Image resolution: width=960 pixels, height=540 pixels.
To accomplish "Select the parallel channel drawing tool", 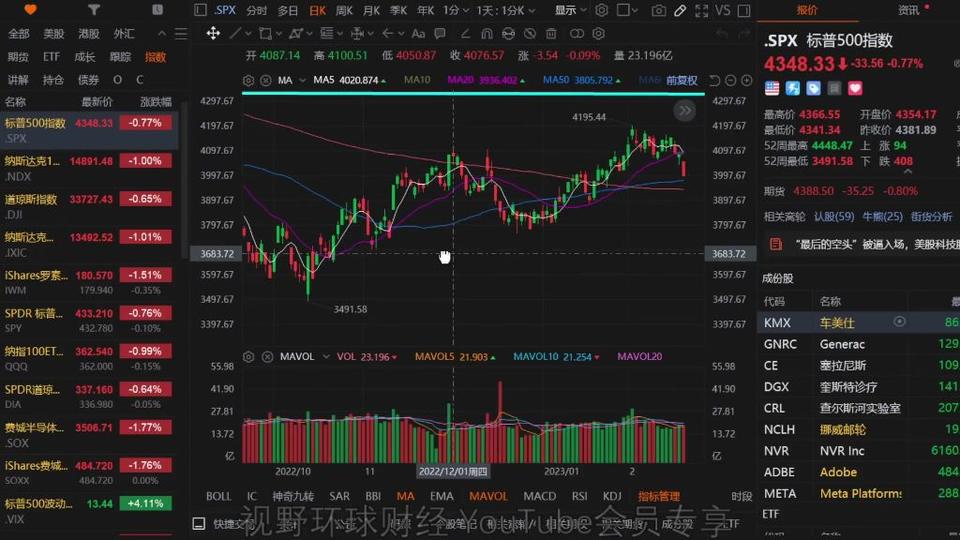I will pyautogui.click(x=296, y=33).
